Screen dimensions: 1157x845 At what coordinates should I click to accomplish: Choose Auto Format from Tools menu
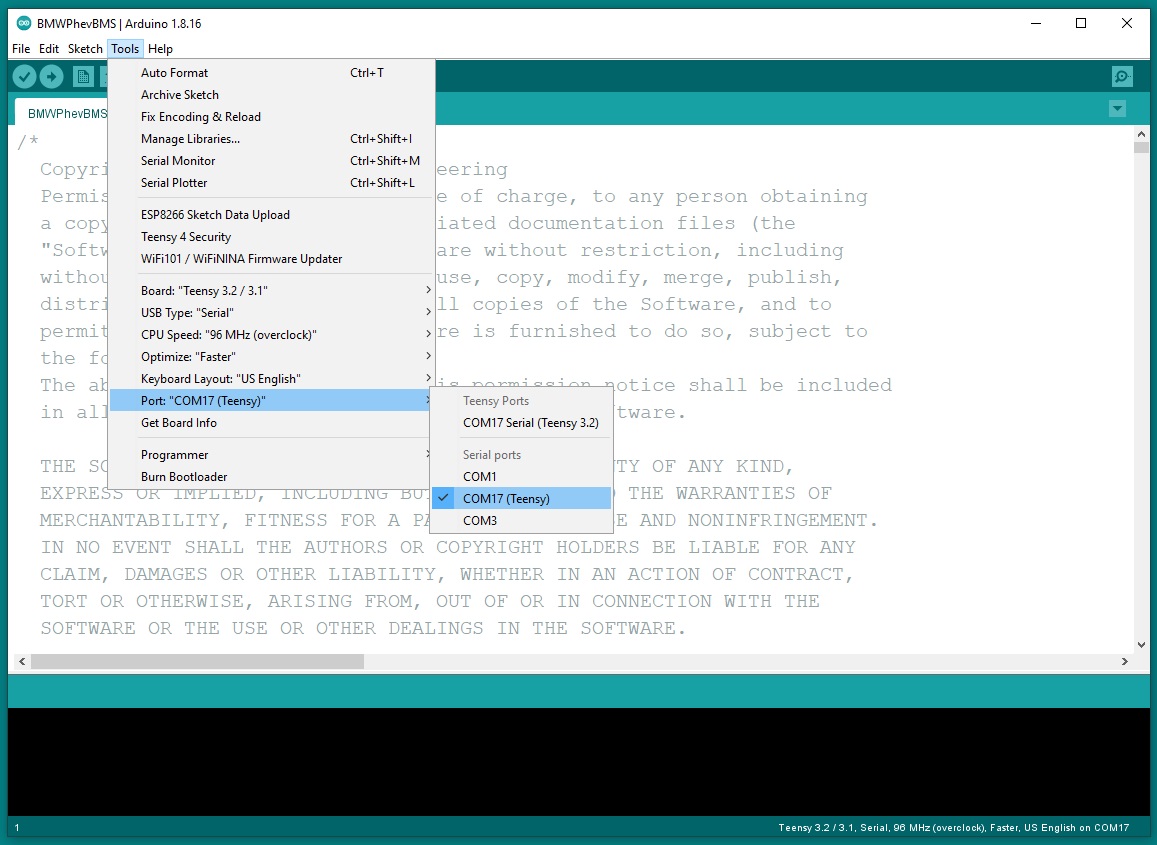(x=175, y=72)
